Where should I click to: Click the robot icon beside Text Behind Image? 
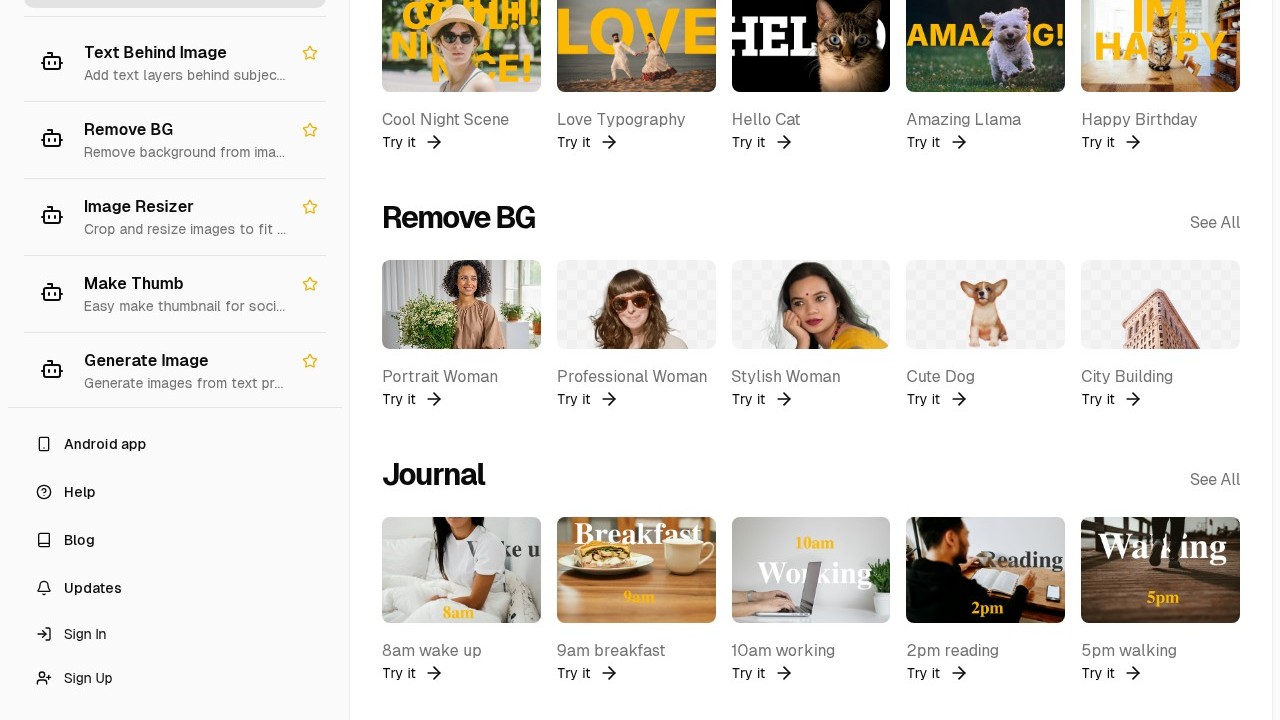click(52, 62)
